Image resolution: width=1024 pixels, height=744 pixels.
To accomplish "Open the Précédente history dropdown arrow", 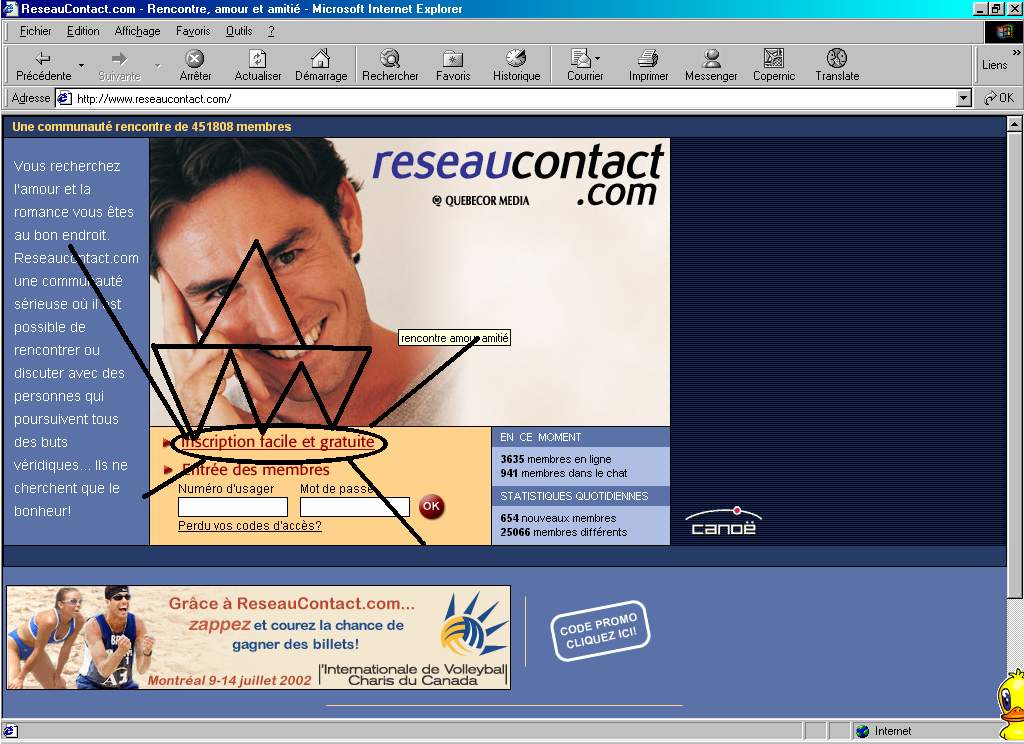I will [x=81, y=65].
